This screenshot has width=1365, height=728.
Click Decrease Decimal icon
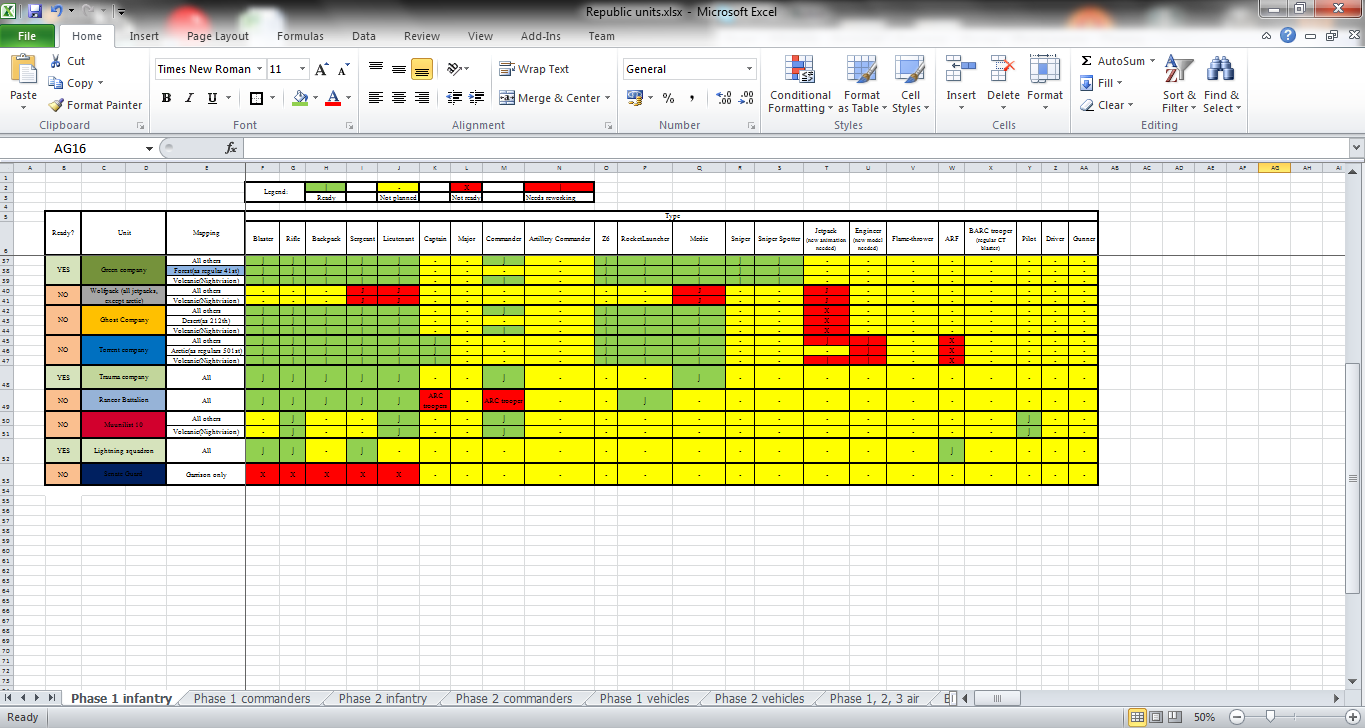coord(748,98)
